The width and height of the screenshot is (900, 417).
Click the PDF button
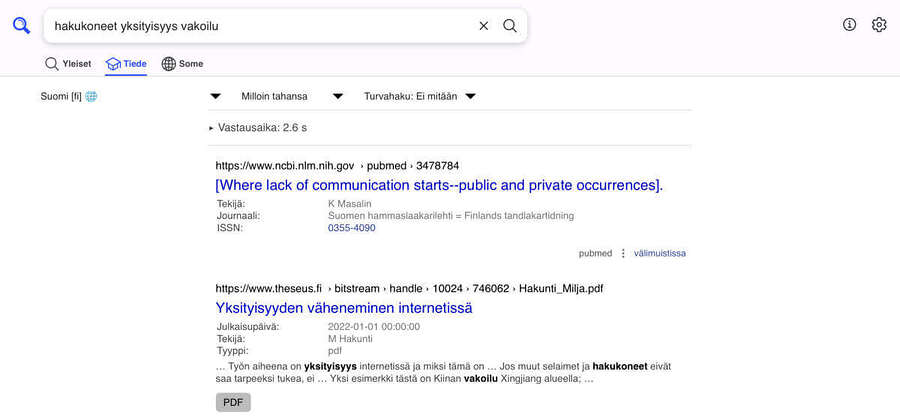click(233, 402)
